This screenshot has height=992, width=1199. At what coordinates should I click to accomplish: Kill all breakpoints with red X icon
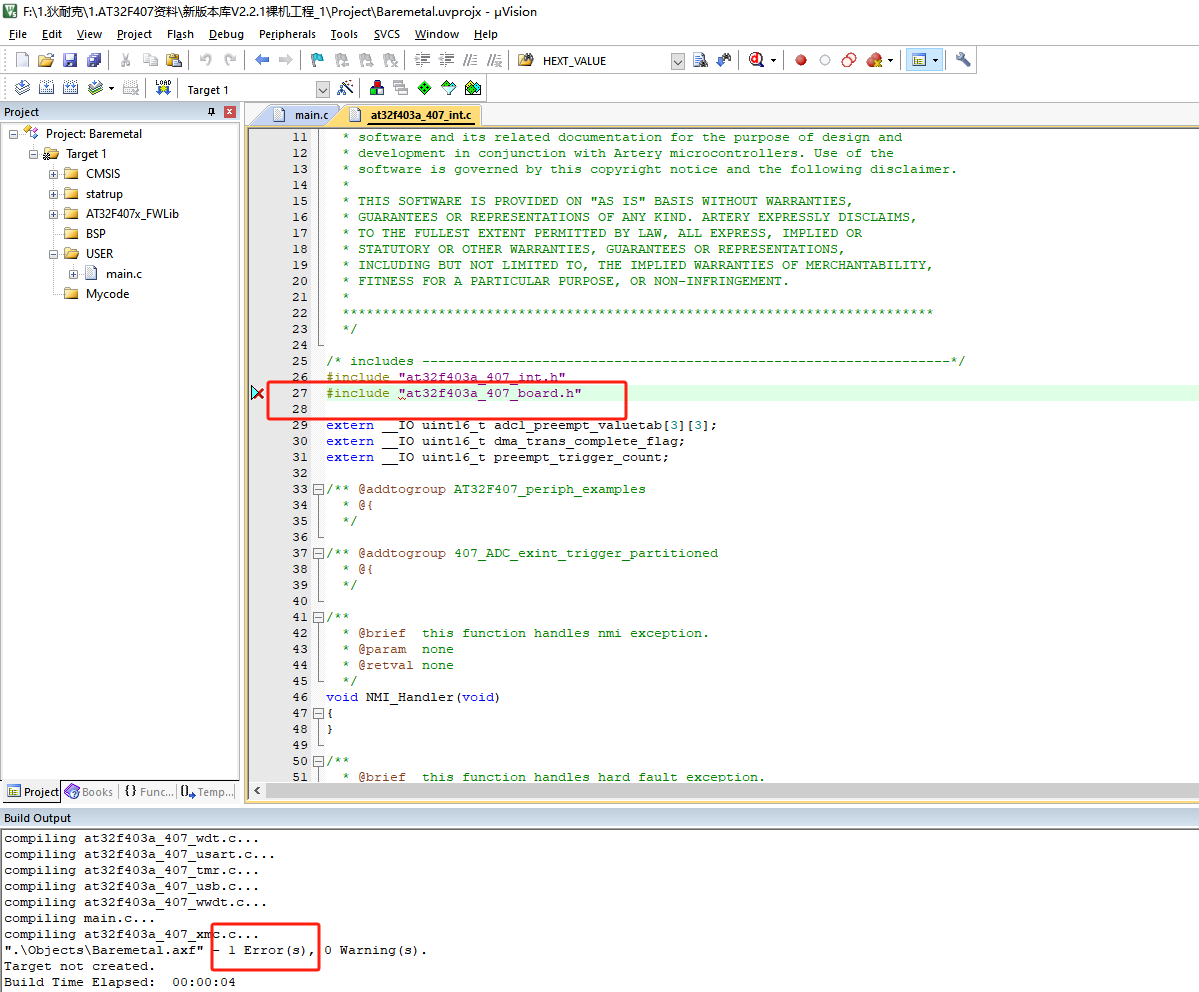[874, 60]
